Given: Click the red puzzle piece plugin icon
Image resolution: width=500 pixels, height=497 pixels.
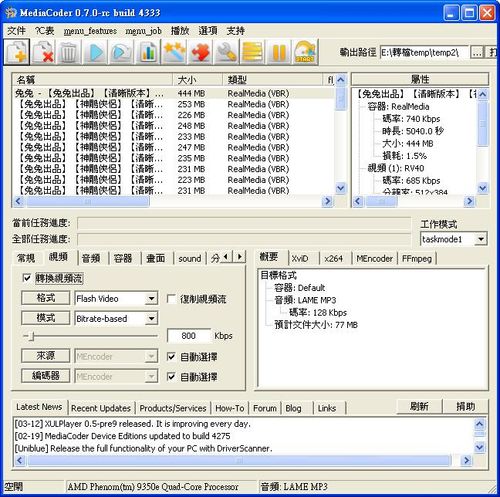Looking at the screenshot, I should pos(201,52).
